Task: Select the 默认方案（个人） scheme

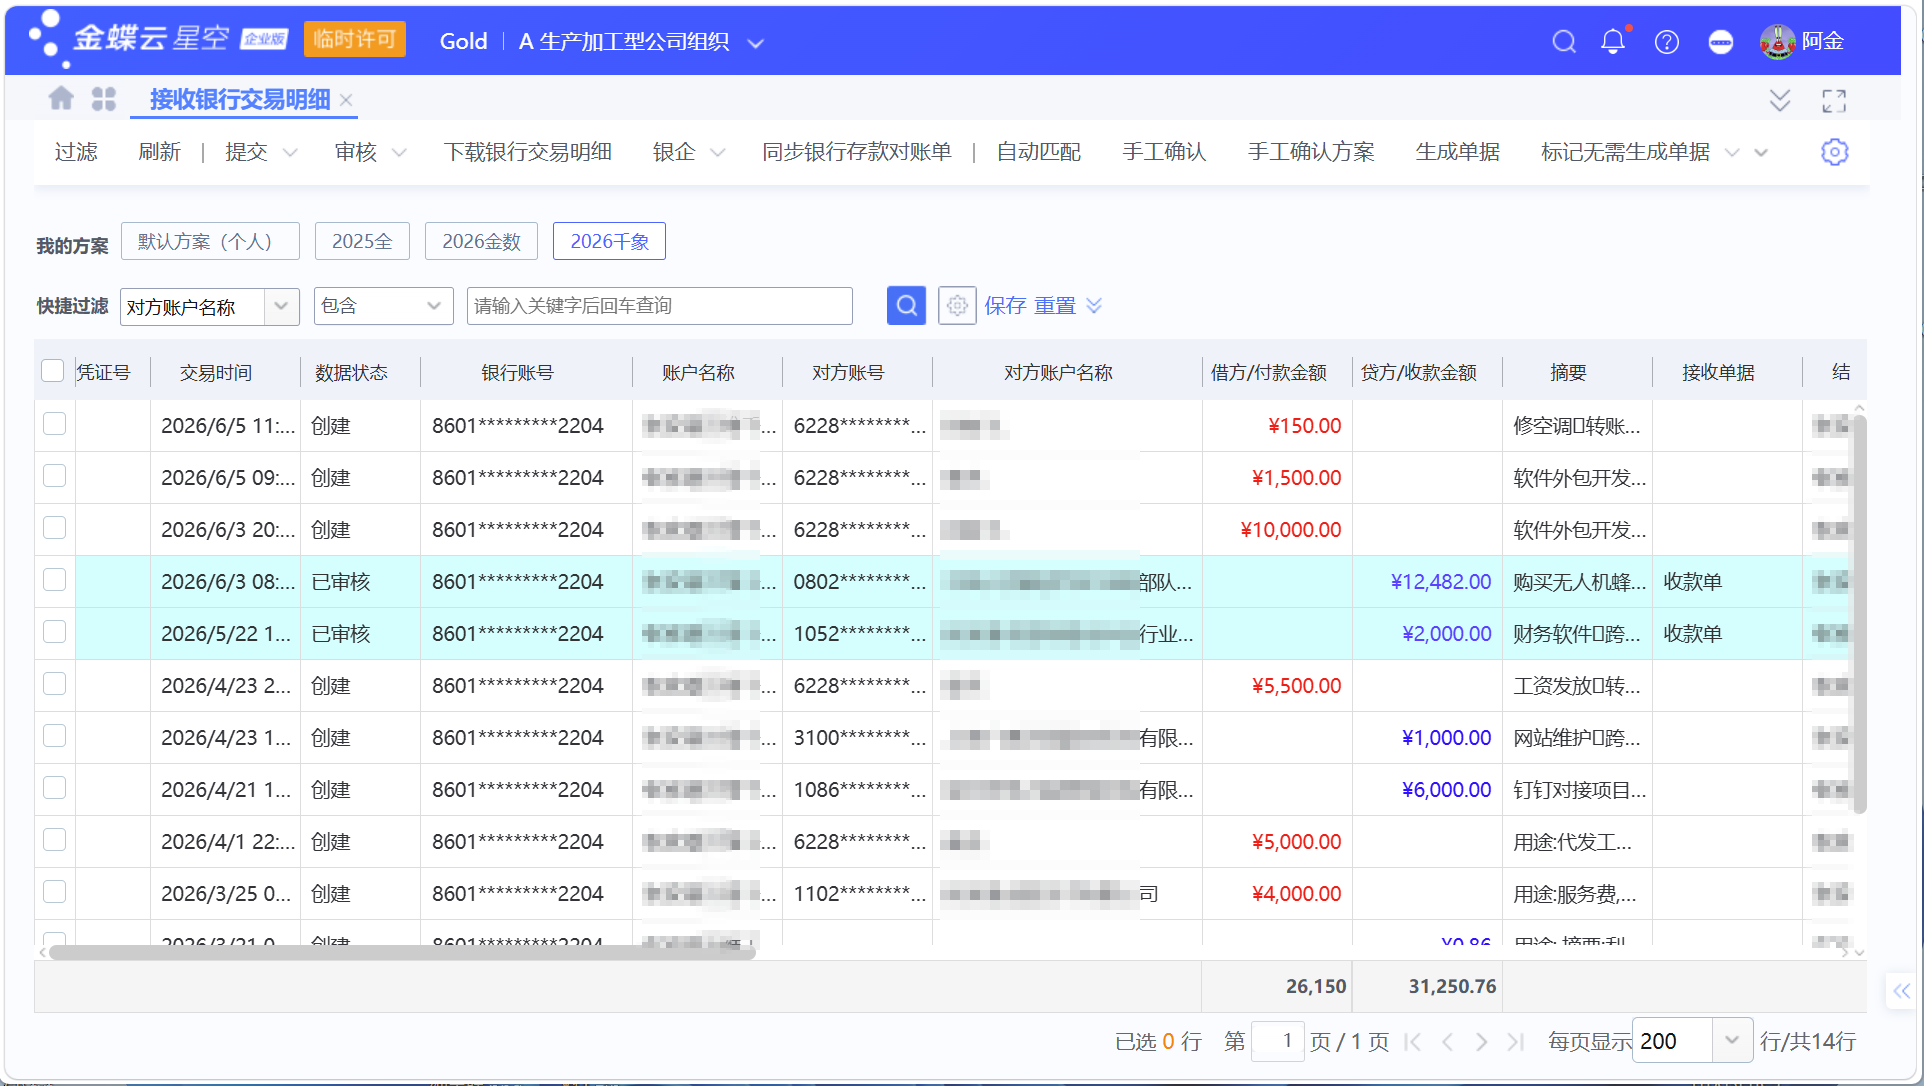Action: click(210, 241)
